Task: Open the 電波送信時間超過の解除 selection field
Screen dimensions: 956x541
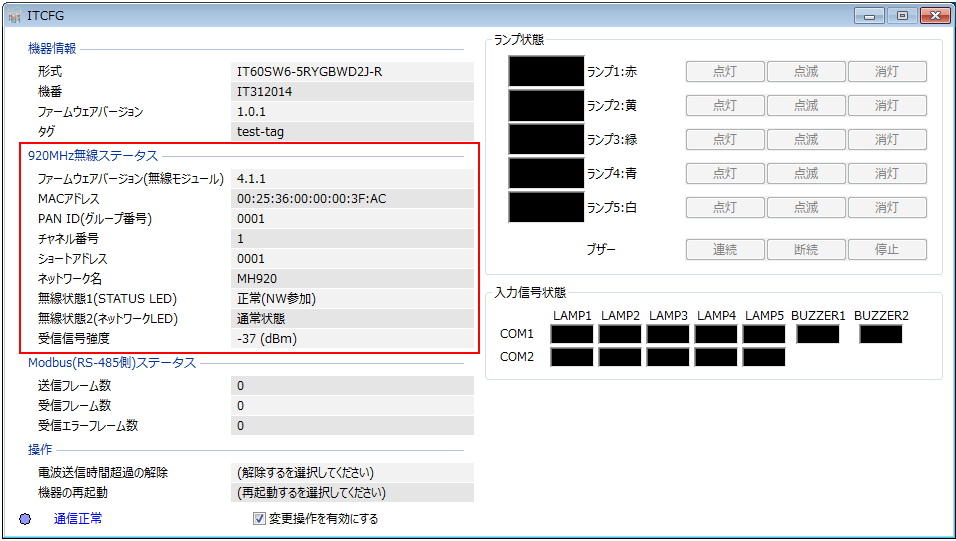Action: 351,472
